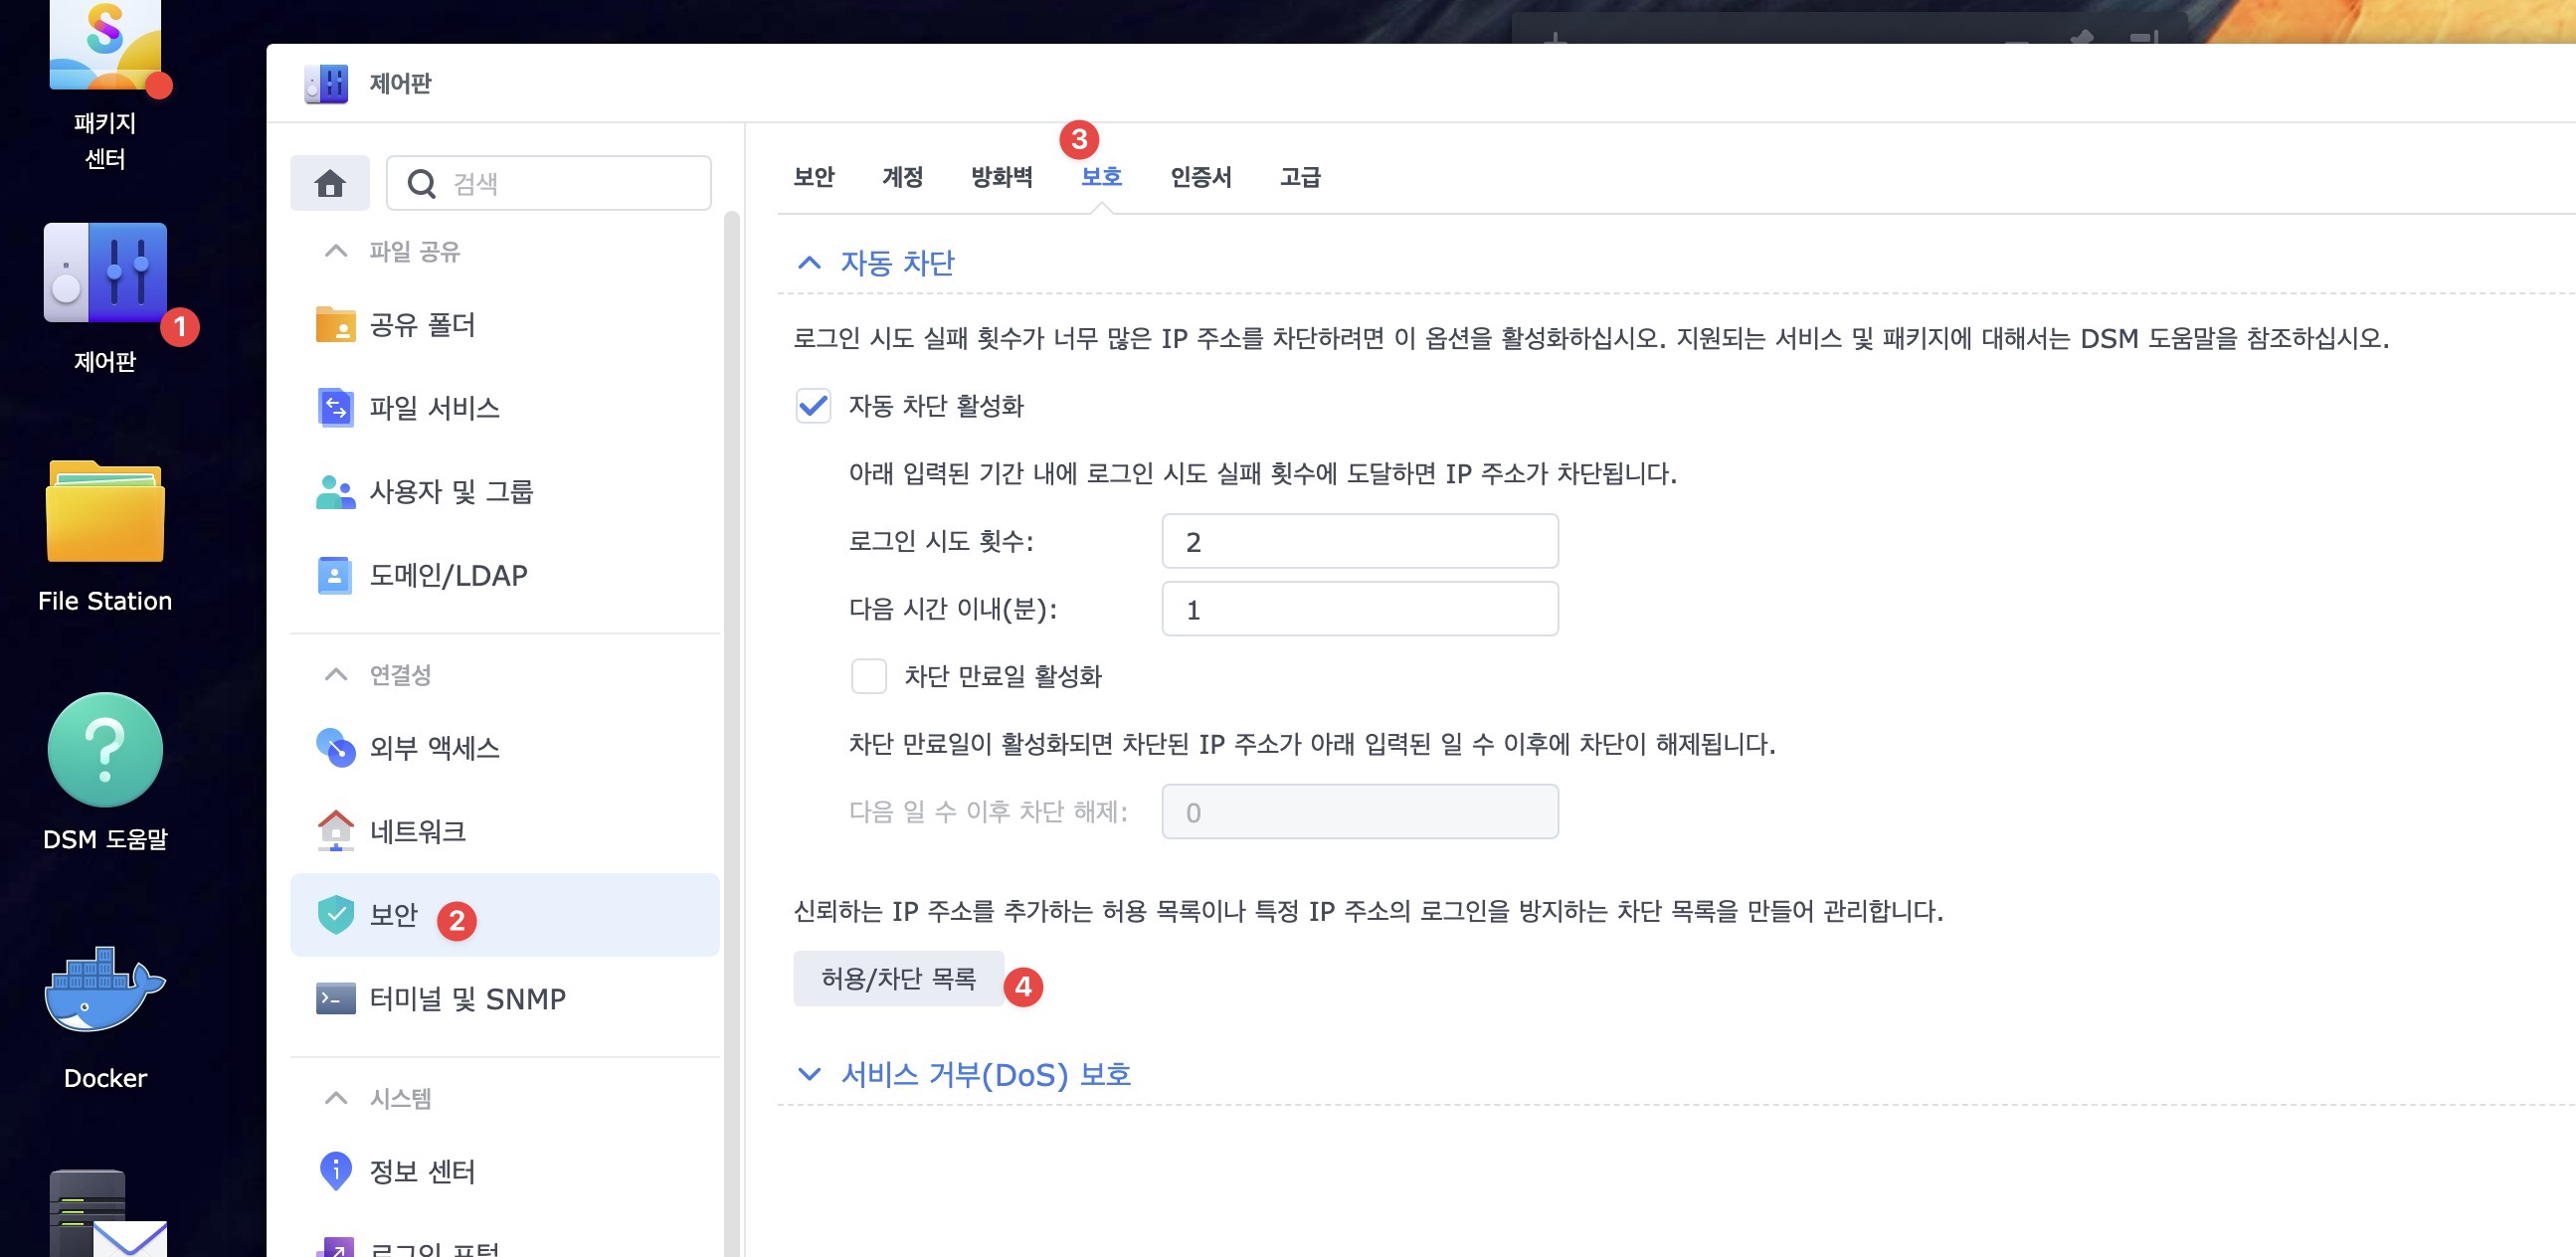Open File Station from desktop
This screenshot has width=2576, height=1257.
click(105, 513)
